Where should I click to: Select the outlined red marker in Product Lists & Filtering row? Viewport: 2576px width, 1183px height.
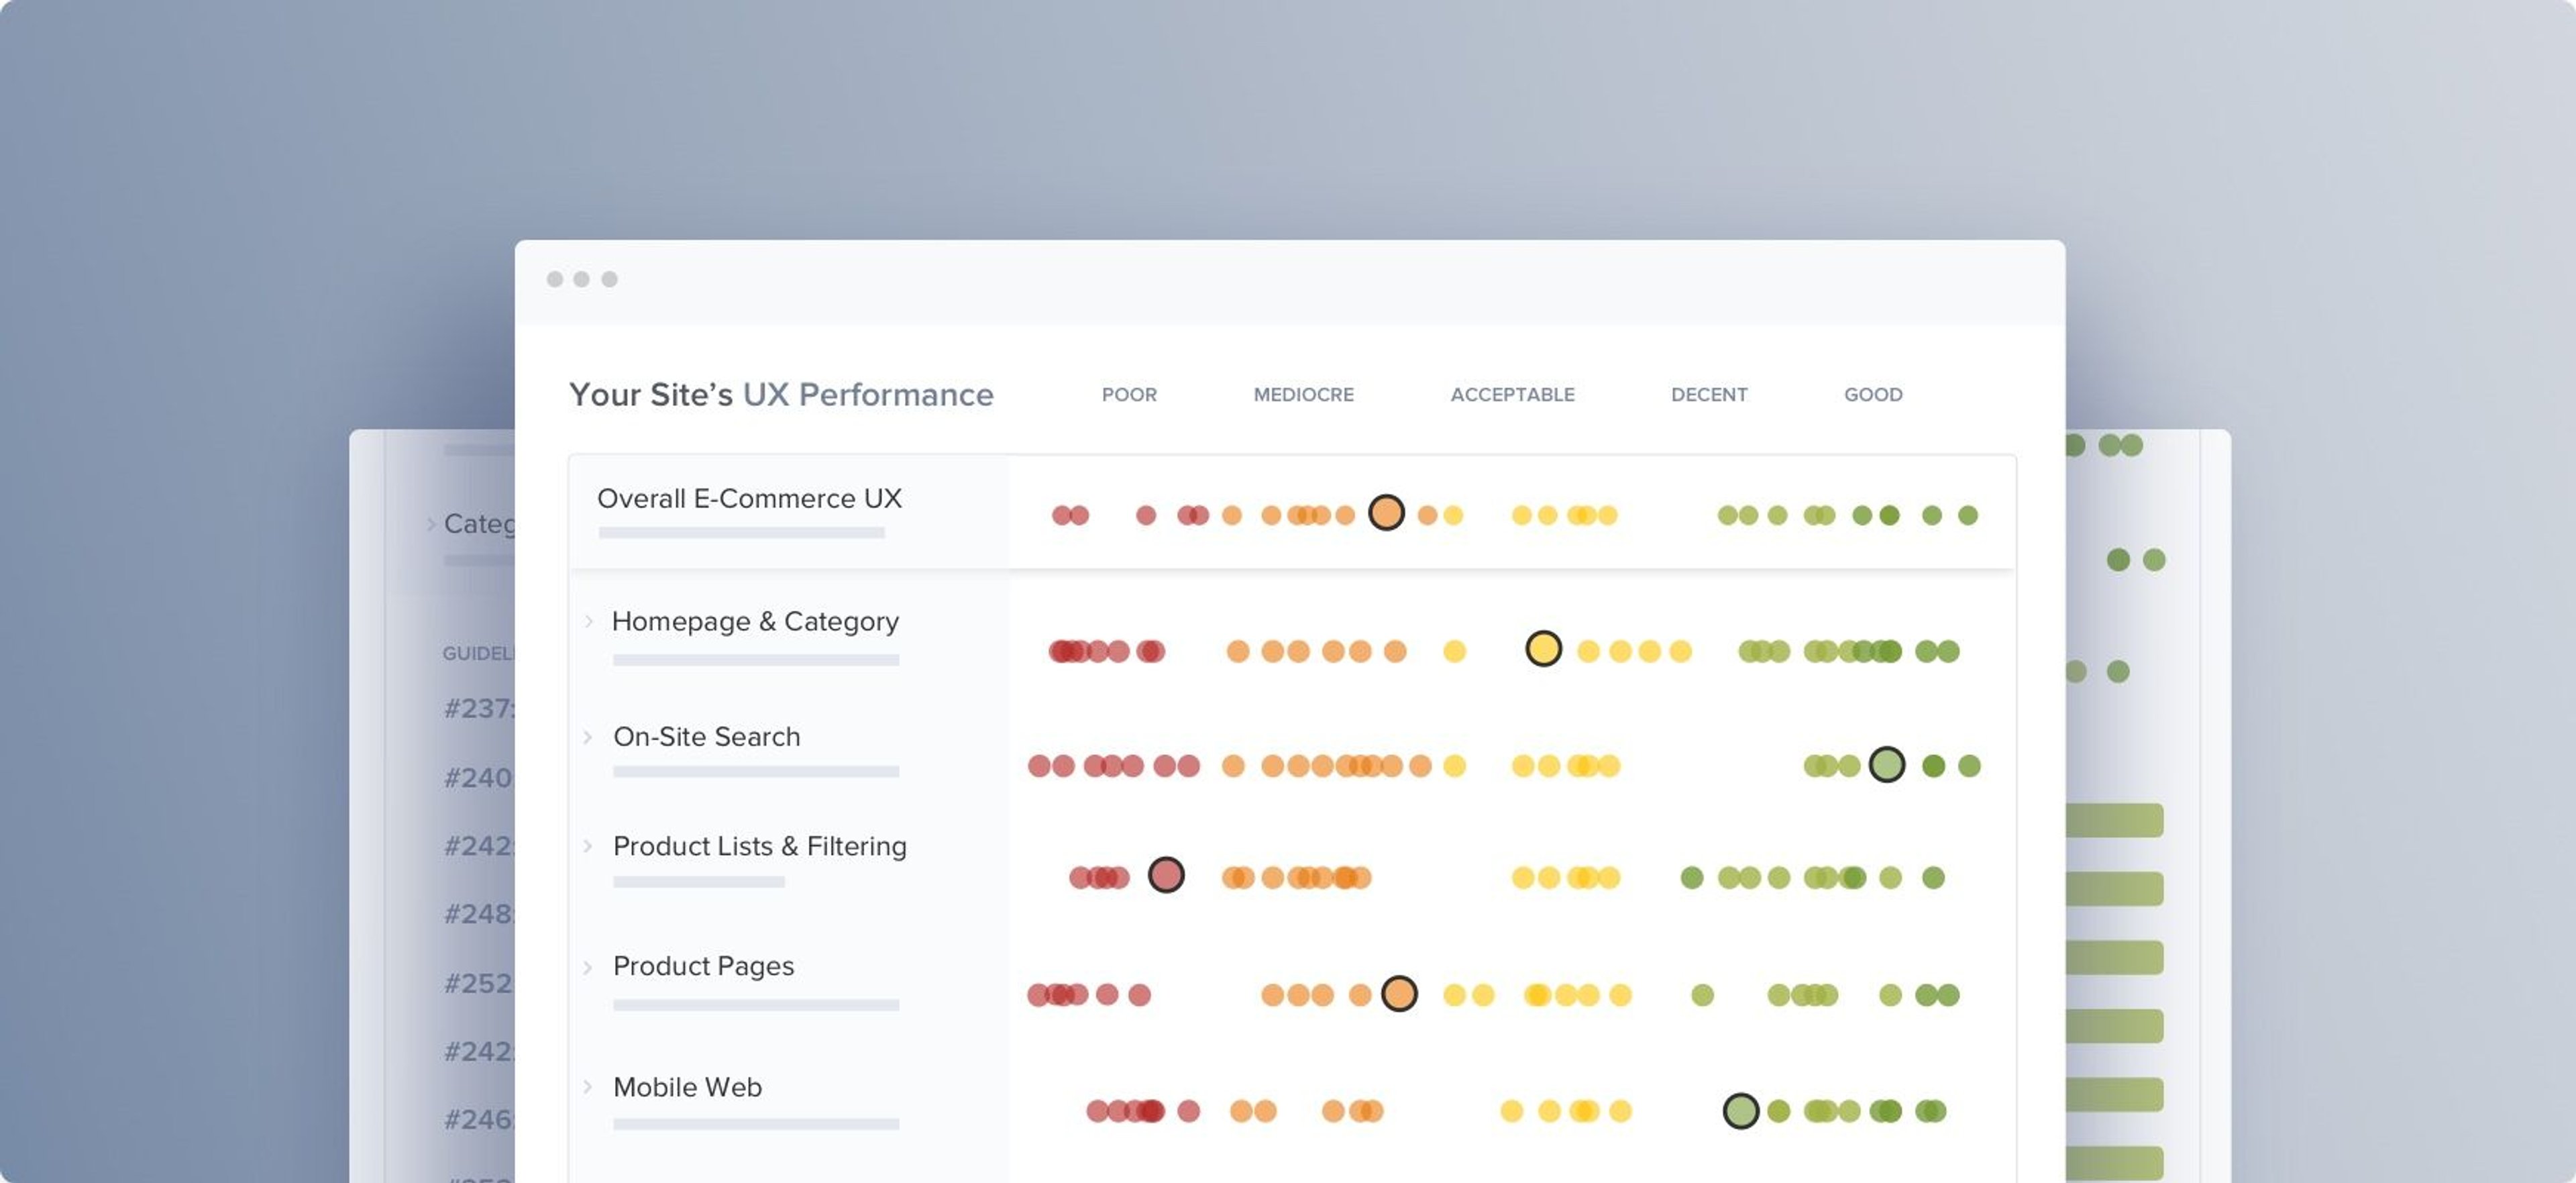coord(1166,875)
